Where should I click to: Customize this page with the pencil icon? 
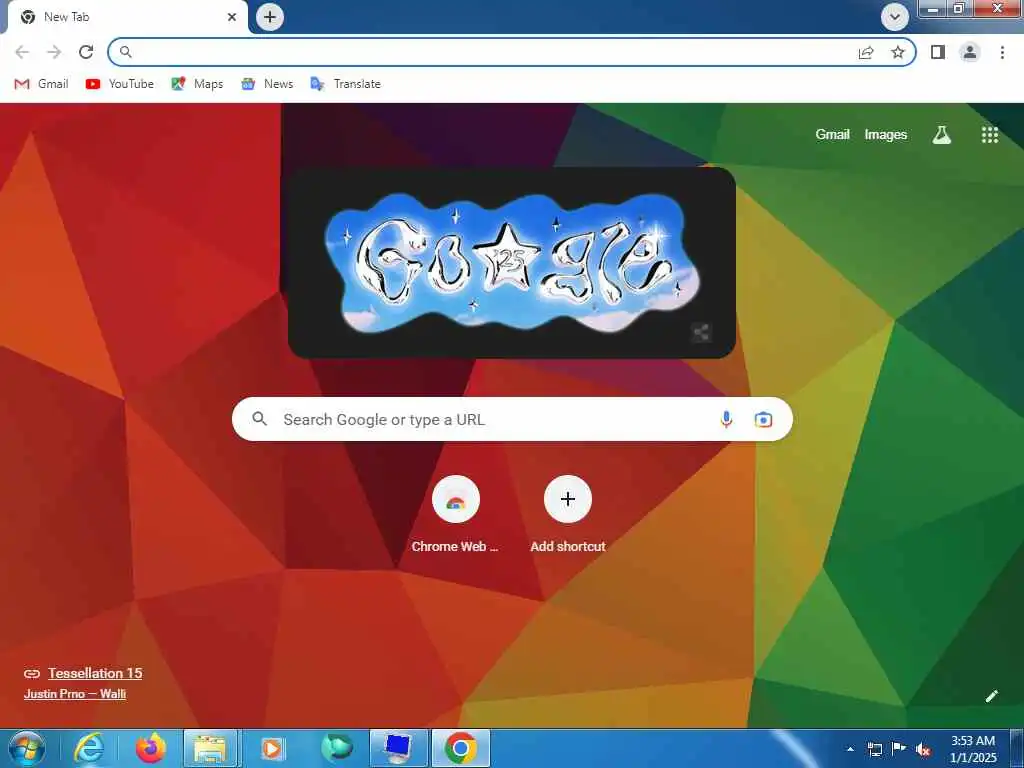point(991,696)
